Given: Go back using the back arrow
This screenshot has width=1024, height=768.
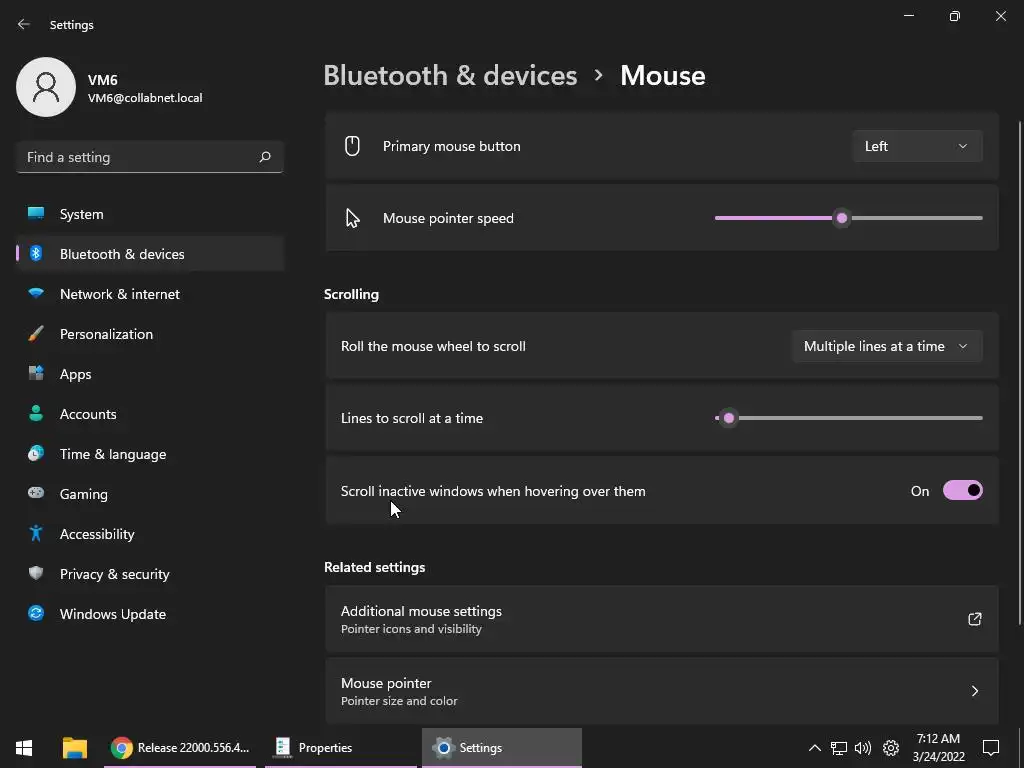Looking at the screenshot, I should click(x=24, y=24).
